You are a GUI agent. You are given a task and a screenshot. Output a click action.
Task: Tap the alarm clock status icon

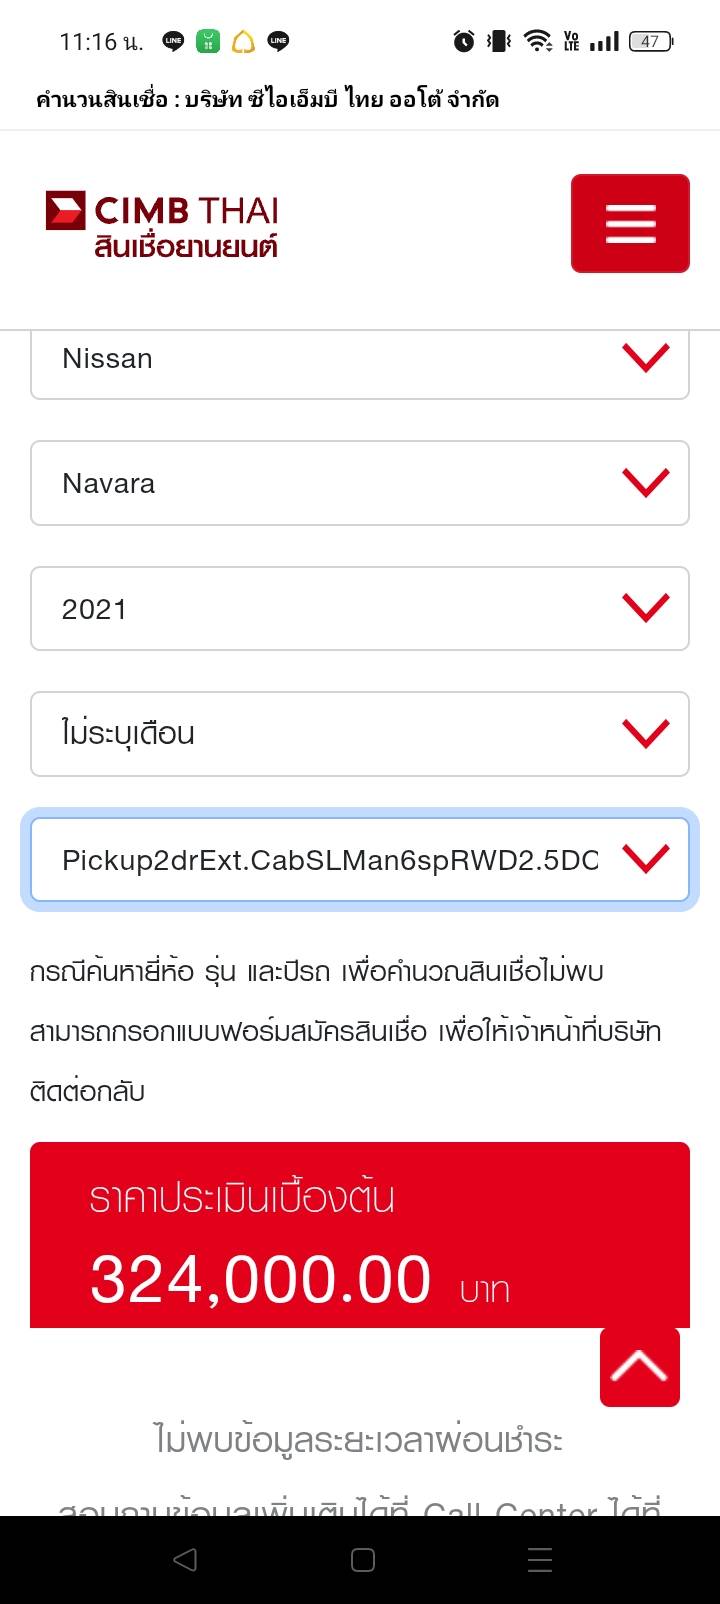(x=464, y=41)
